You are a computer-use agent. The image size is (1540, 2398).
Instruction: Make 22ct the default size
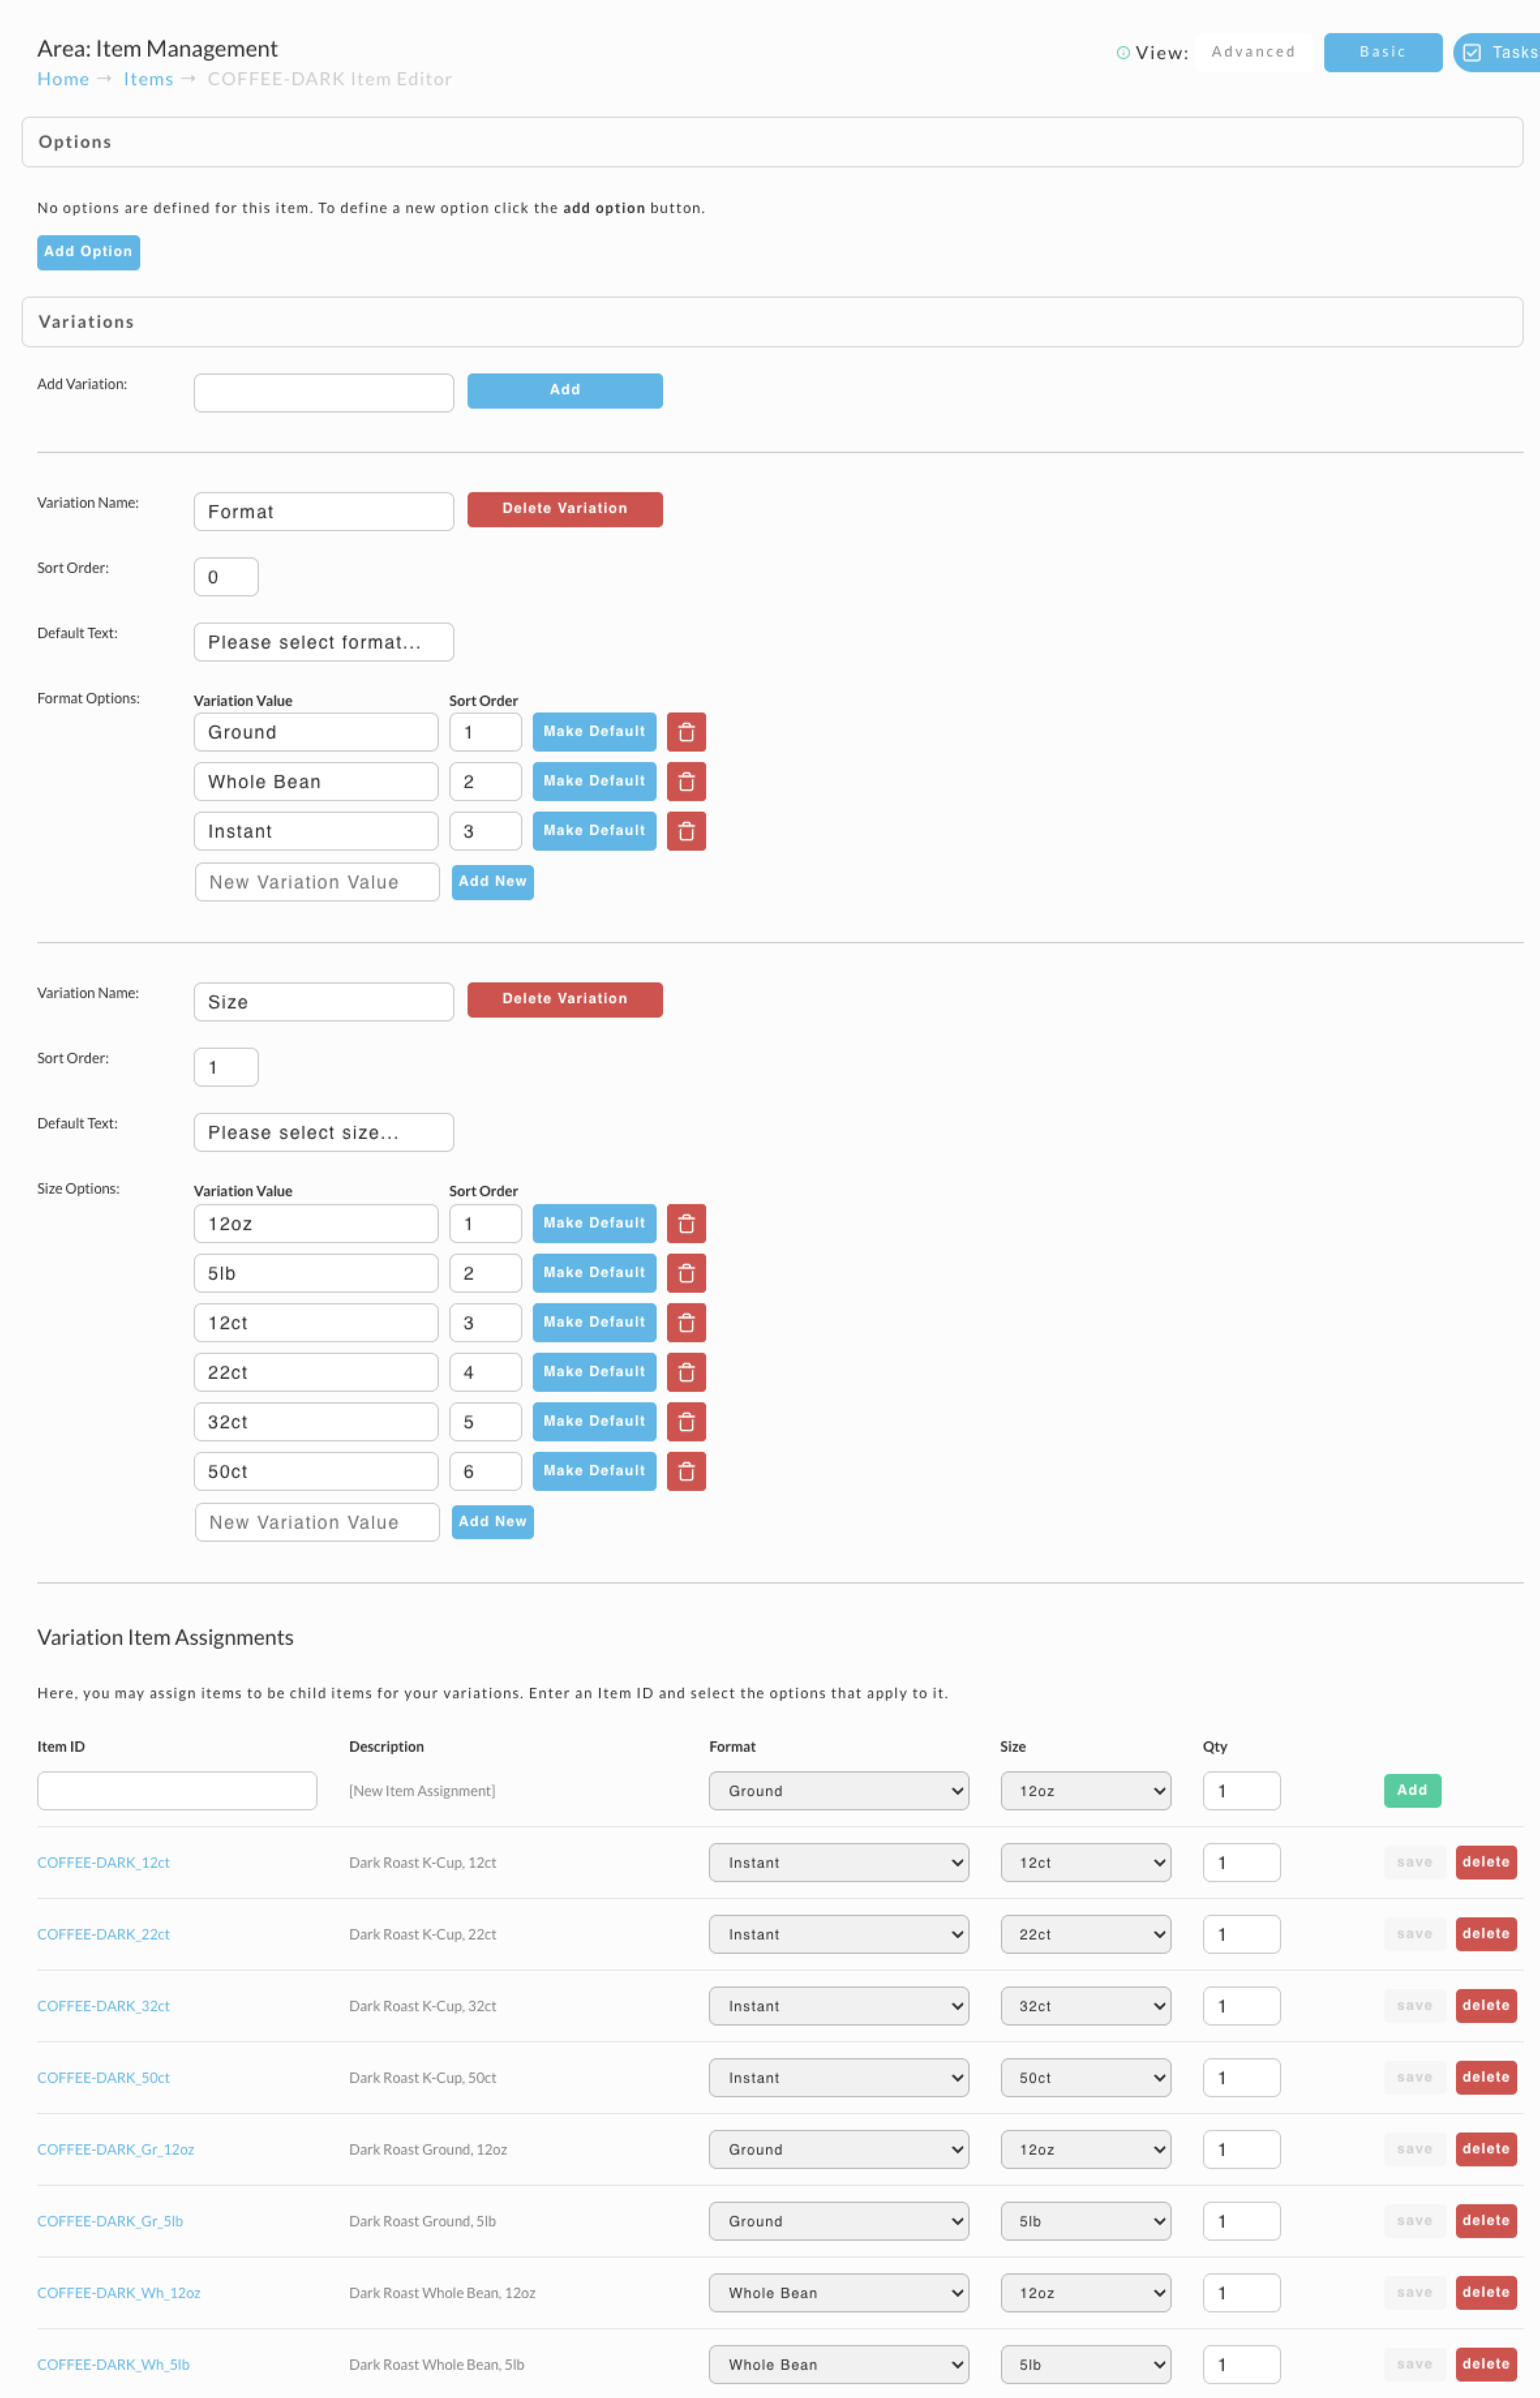[x=594, y=1372]
